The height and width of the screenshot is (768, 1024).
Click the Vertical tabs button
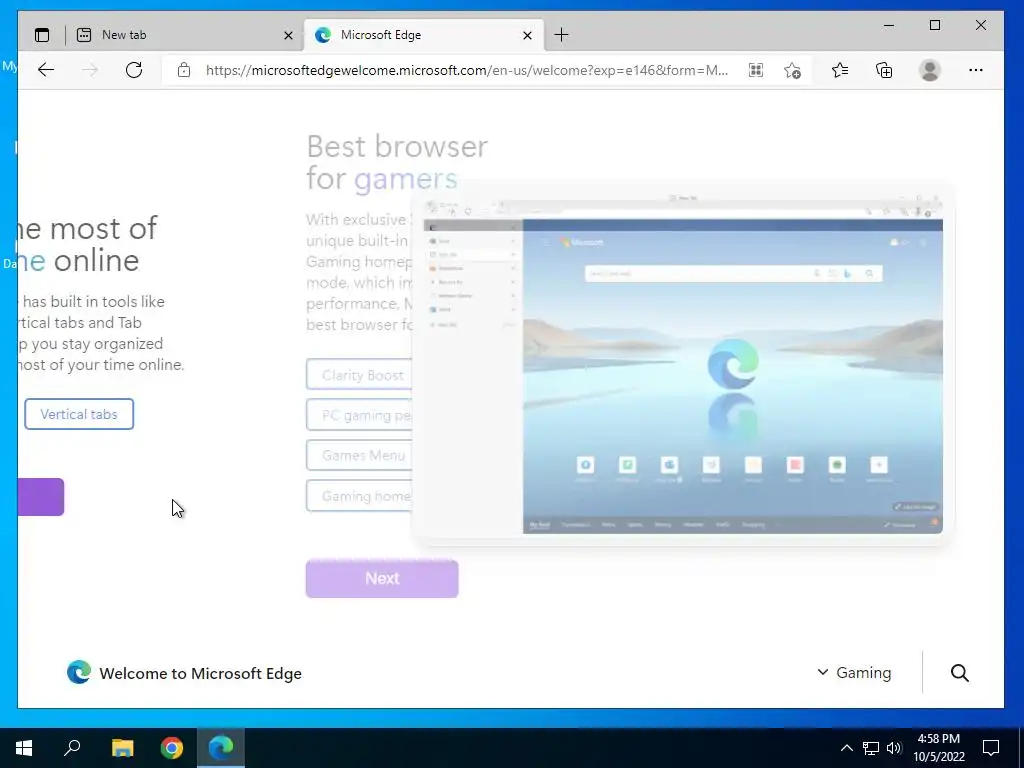[79, 414]
